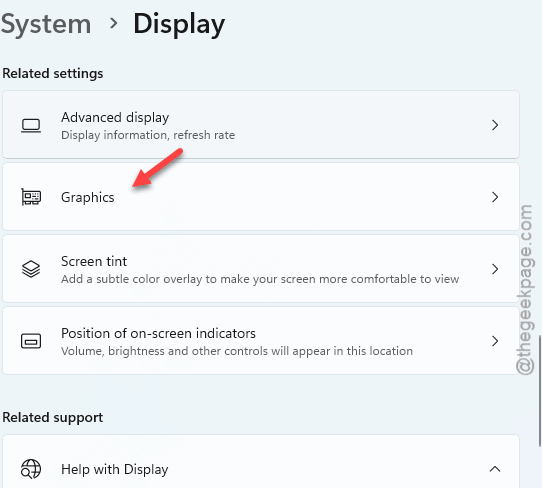Click the Graphics card icon
542x488 pixels.
pyautogui.click(x=31, y=197)
